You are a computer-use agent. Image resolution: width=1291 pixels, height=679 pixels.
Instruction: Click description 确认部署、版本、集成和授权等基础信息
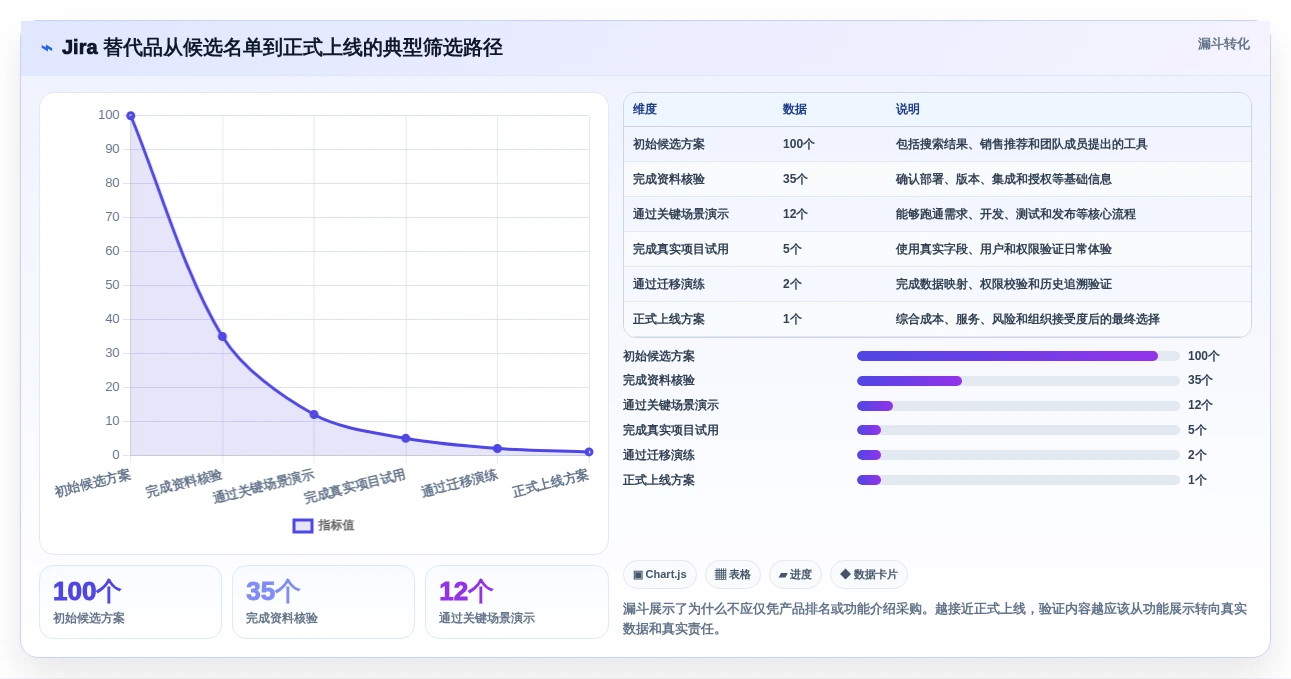(1004, 179)
